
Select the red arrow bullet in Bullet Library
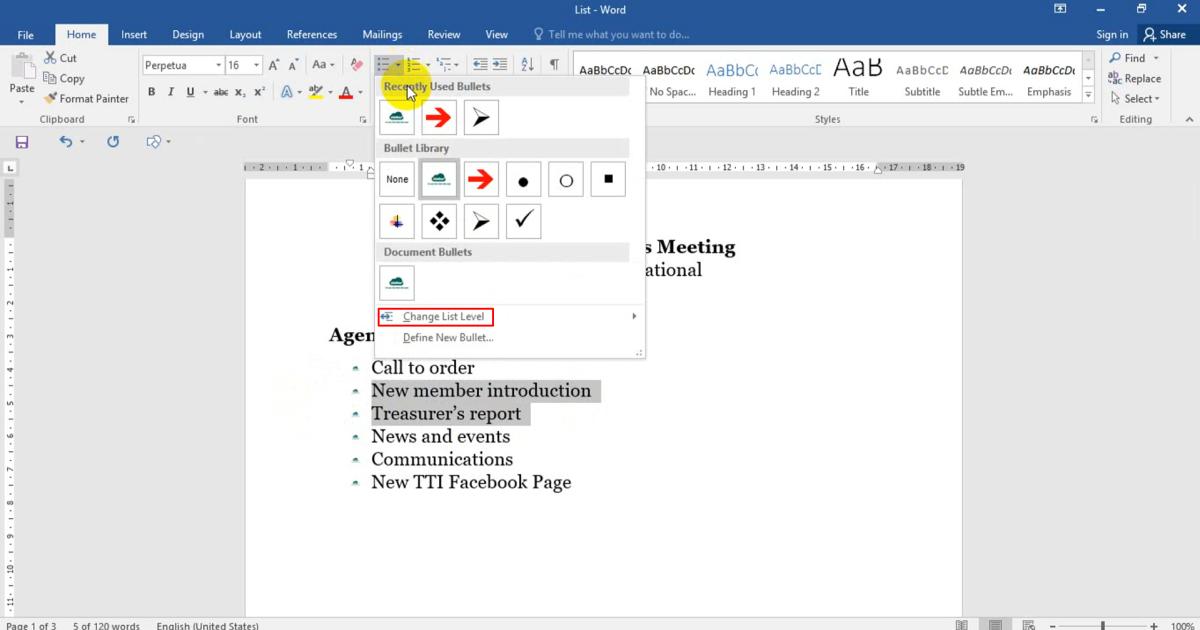(x=481, y=180)
